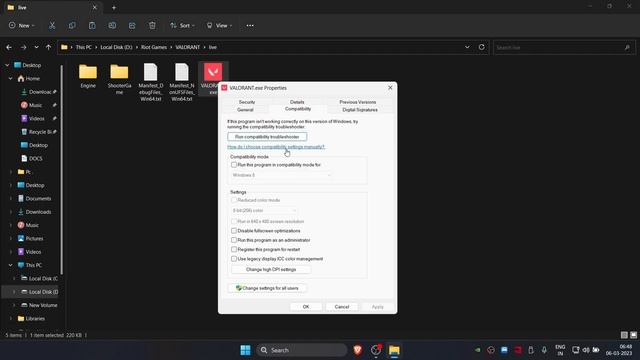Open the Sort dropdown menu
Screen dimensions: 640x360
182,25
